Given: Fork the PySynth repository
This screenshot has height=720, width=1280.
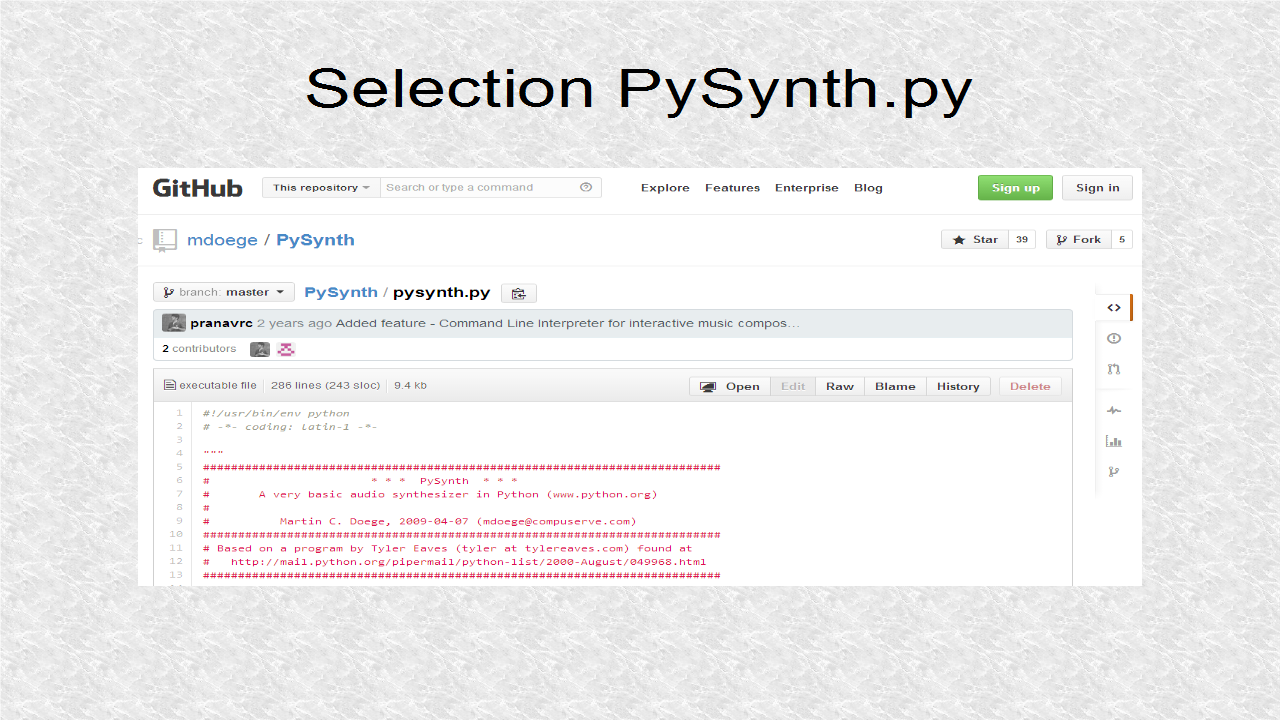Looking at the screenshot, I should point(1078,239).
